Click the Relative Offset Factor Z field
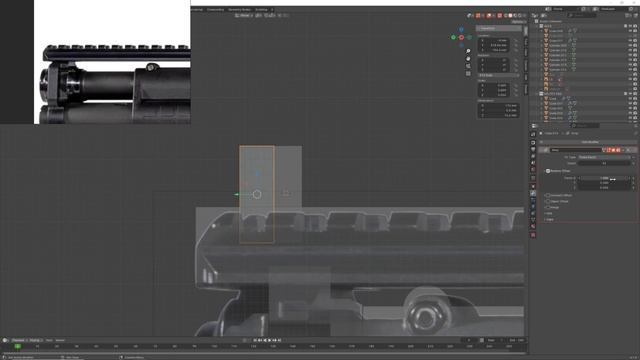 click(x=604, y=188)
